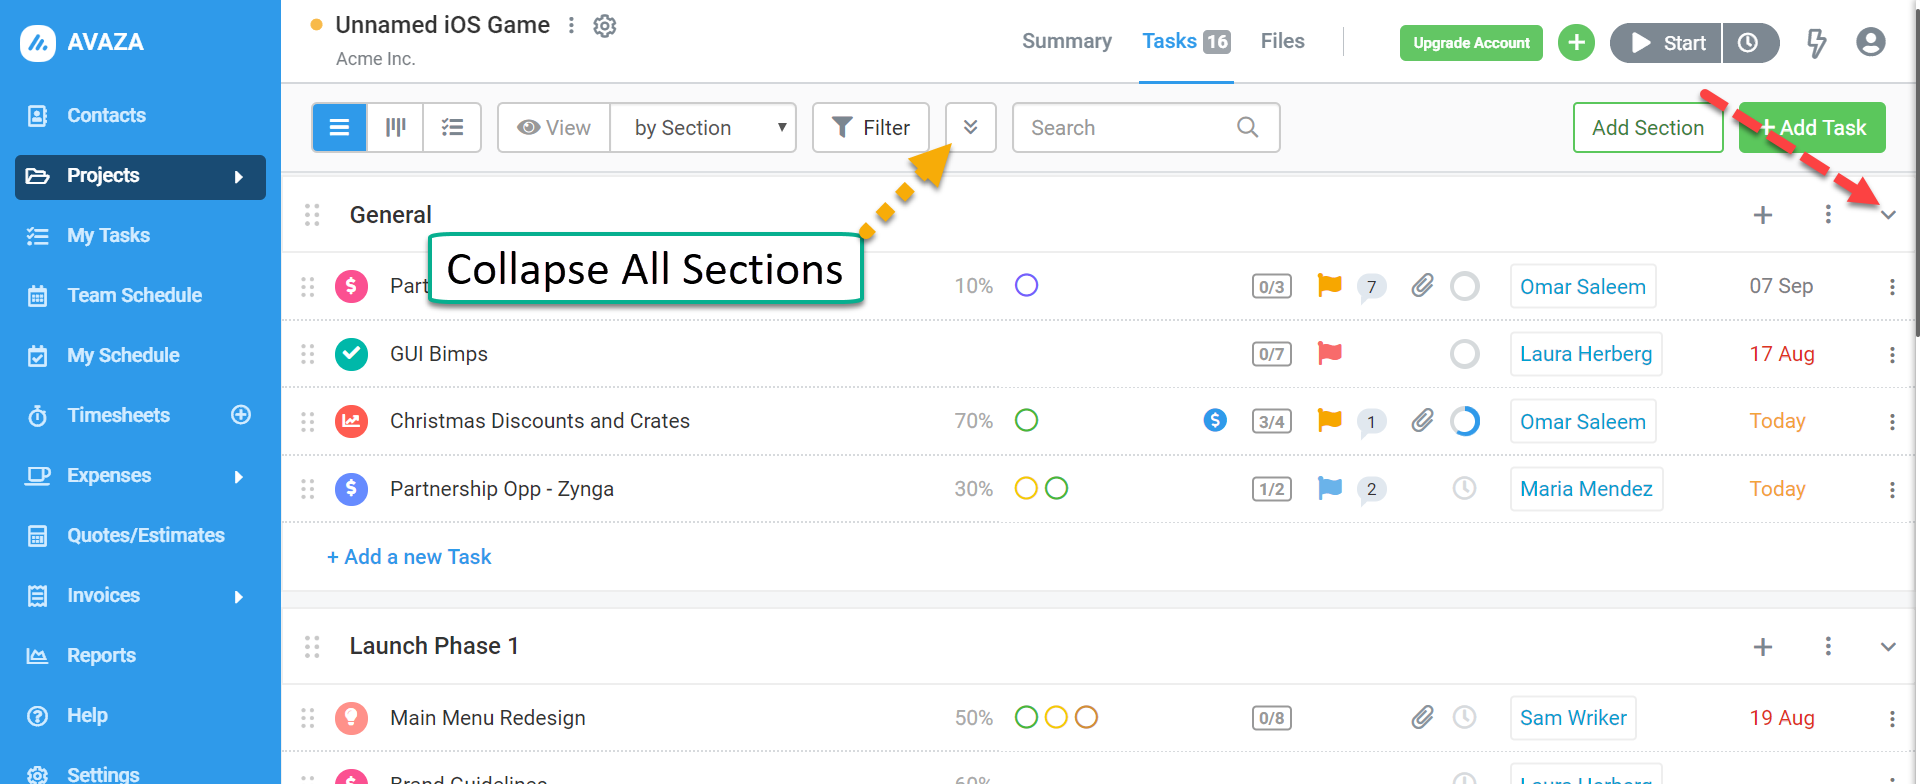Open timer clock icon beside Start
This screenshot has height=784, width=1920.
pyautogui.click(x=1749, y=43)
